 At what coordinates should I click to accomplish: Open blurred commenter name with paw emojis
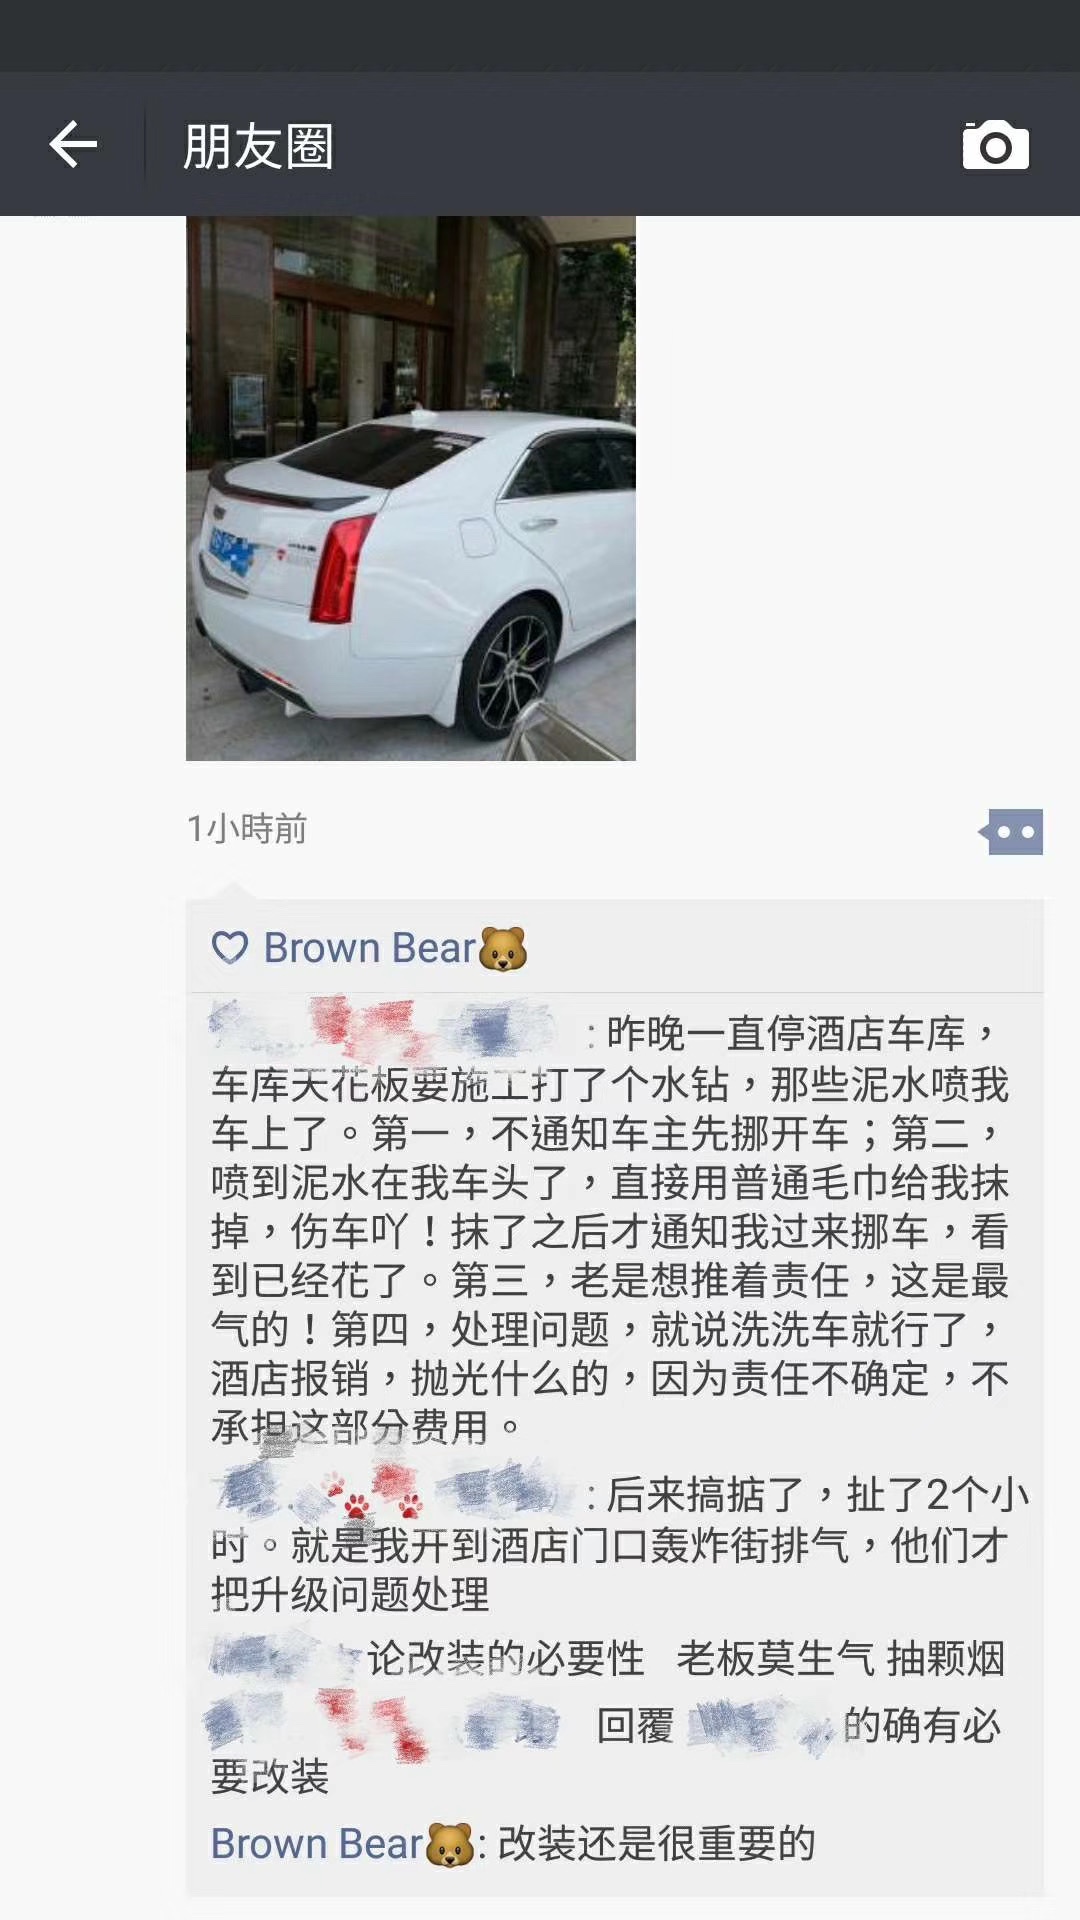pos(394,1493)
